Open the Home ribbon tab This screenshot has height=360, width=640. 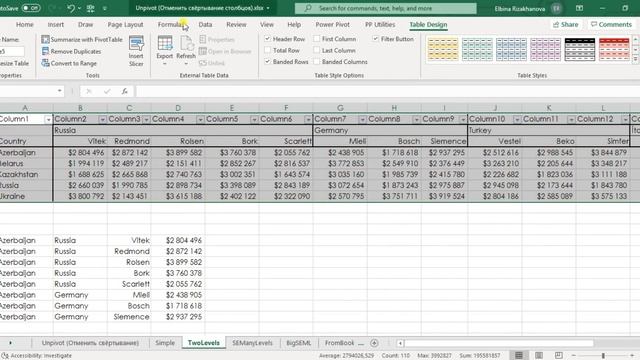pyautogui.click(x=25, y=24)
